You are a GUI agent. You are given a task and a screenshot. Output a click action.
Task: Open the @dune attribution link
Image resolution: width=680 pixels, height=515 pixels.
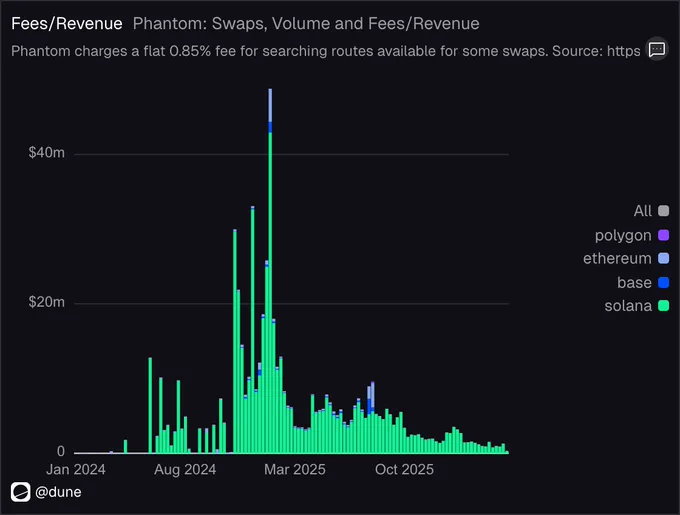click(x=58, y=492)
